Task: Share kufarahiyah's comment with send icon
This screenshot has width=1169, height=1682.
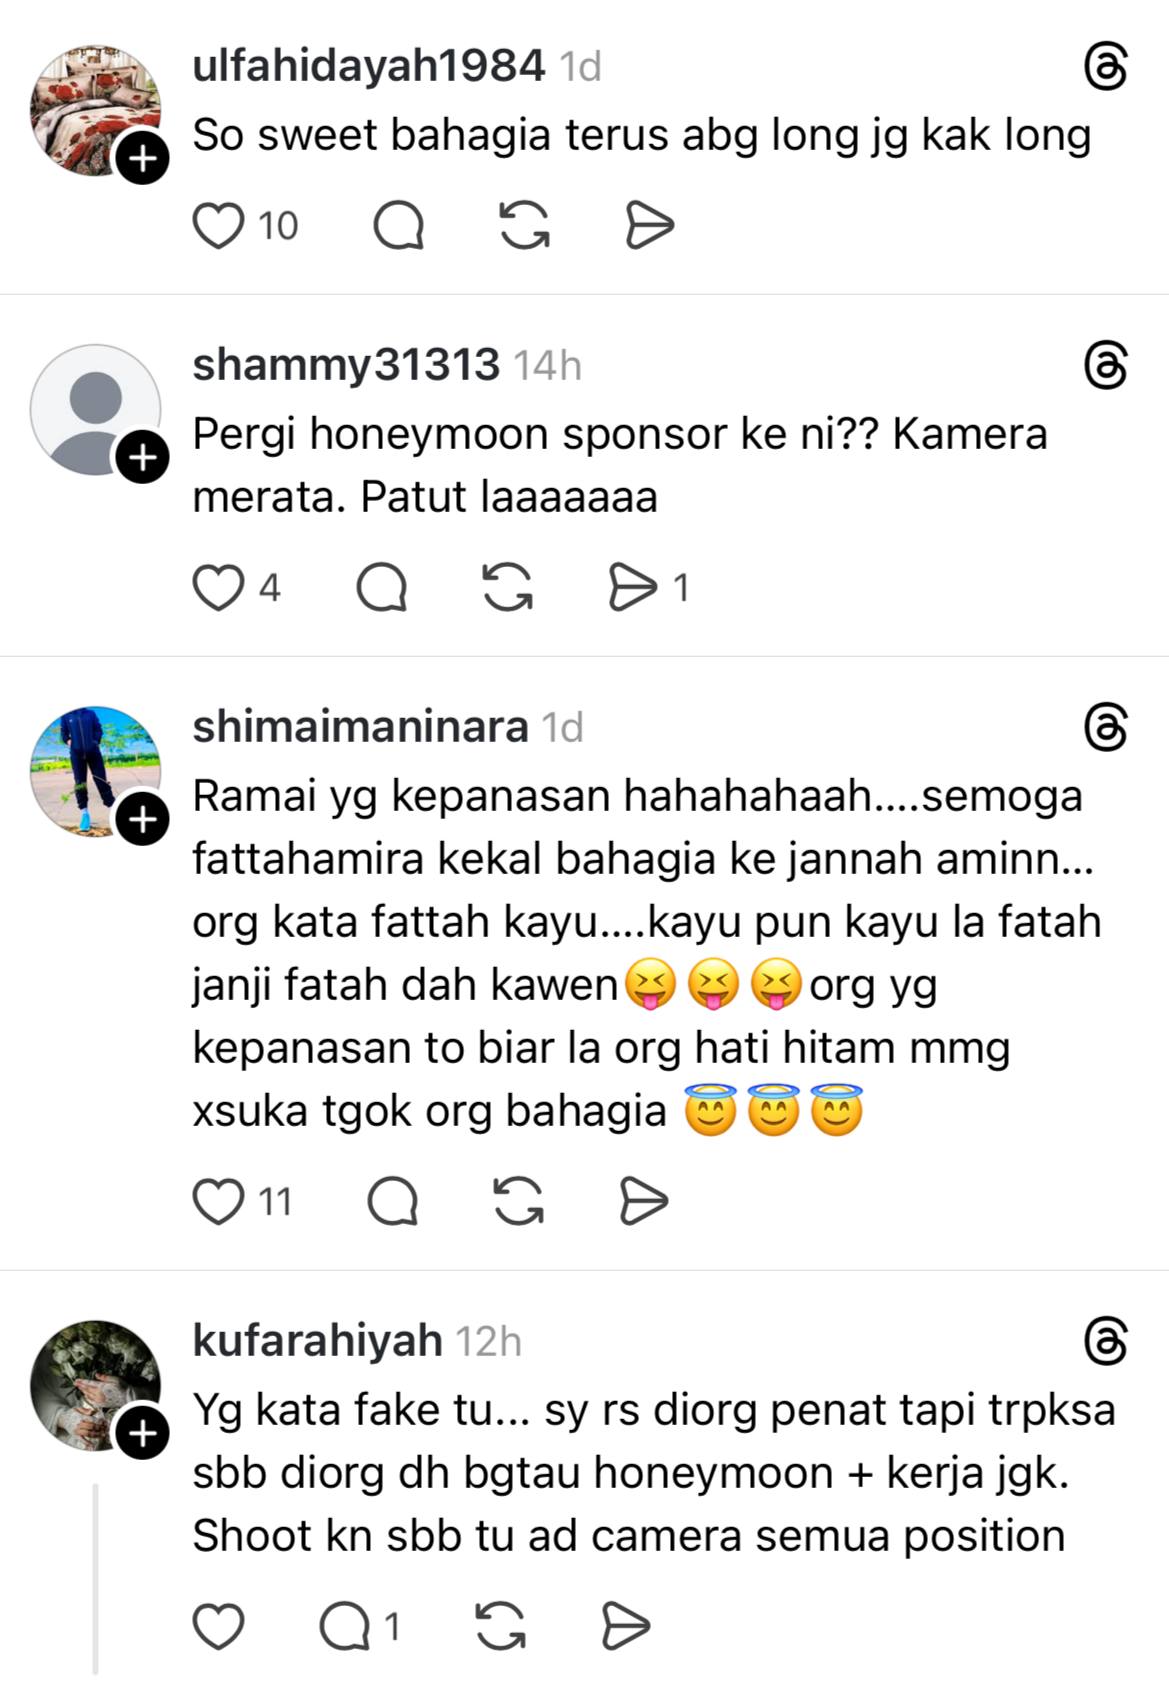Action: (627, 1626)
